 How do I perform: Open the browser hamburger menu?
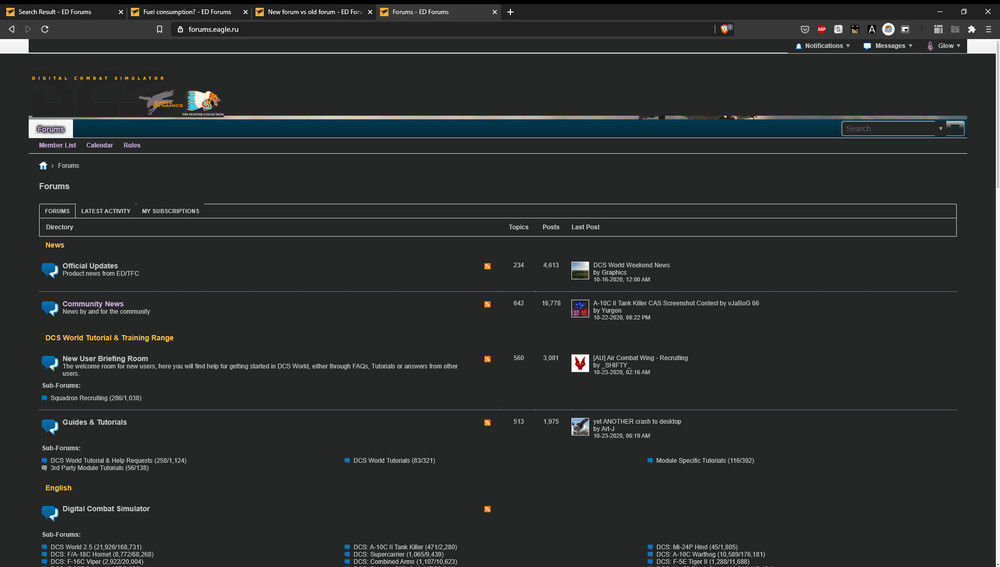pos(988,29)
